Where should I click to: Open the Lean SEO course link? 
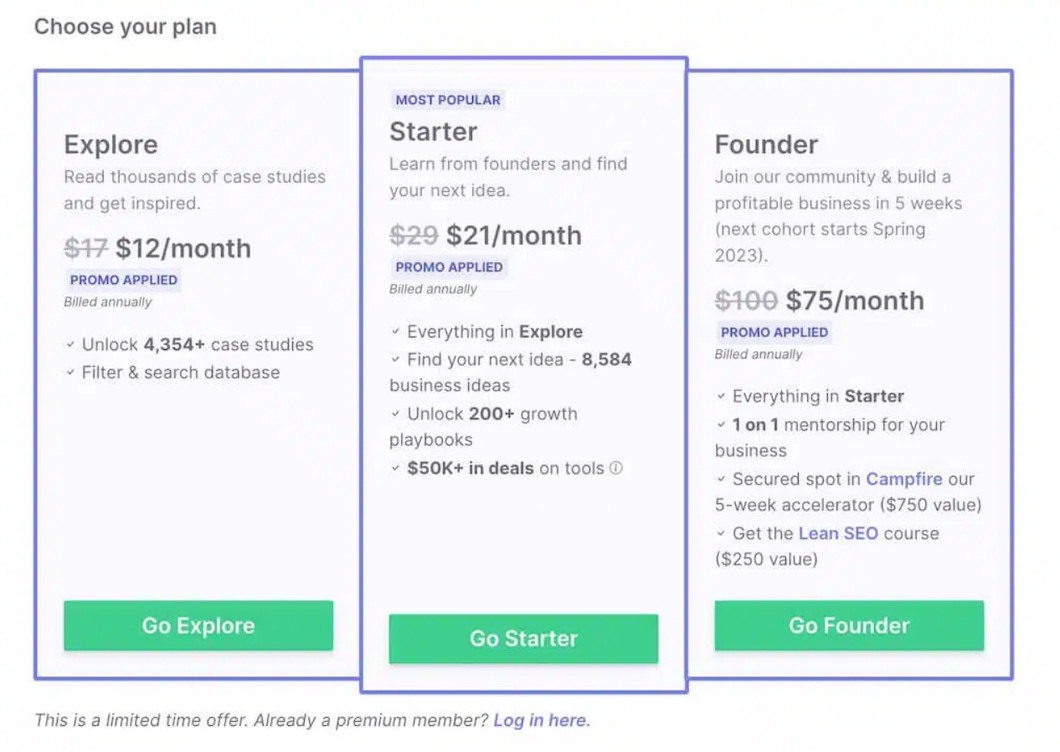[x=838, y=533]
